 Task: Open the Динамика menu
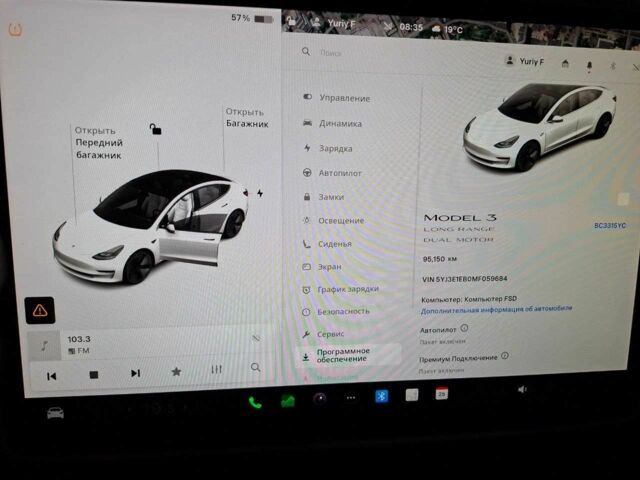333,123
